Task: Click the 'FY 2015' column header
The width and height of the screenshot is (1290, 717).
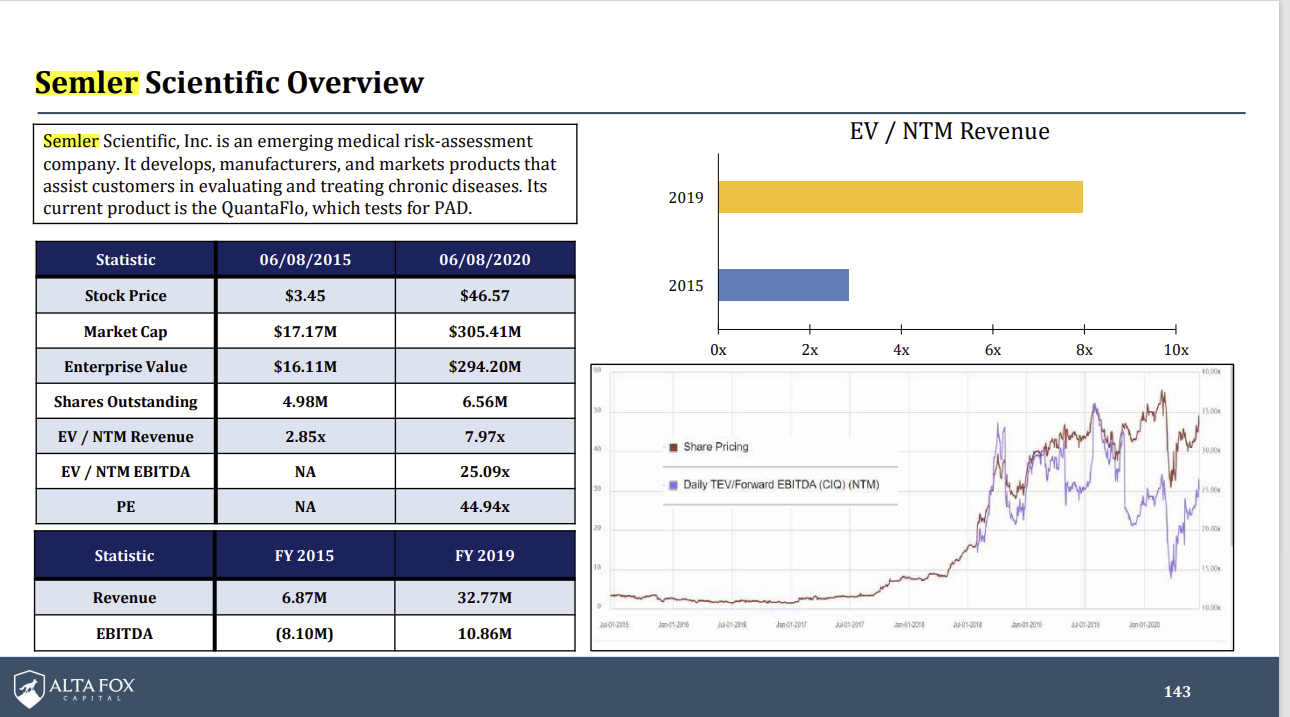Action: [305, 555]
